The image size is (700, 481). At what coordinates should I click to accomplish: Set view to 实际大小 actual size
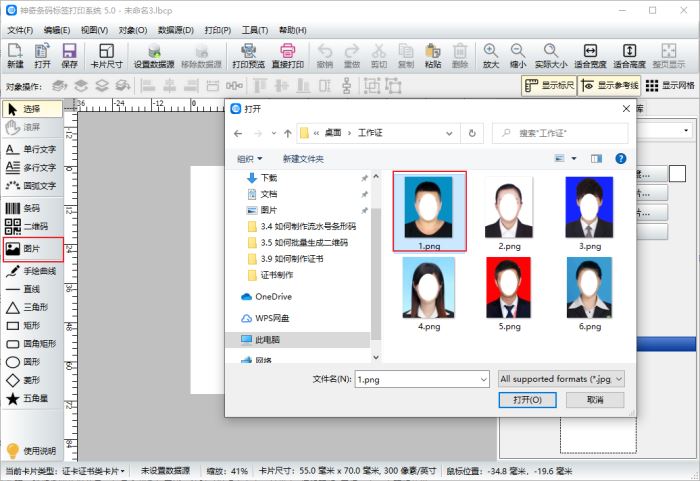[x=551, y=55]
